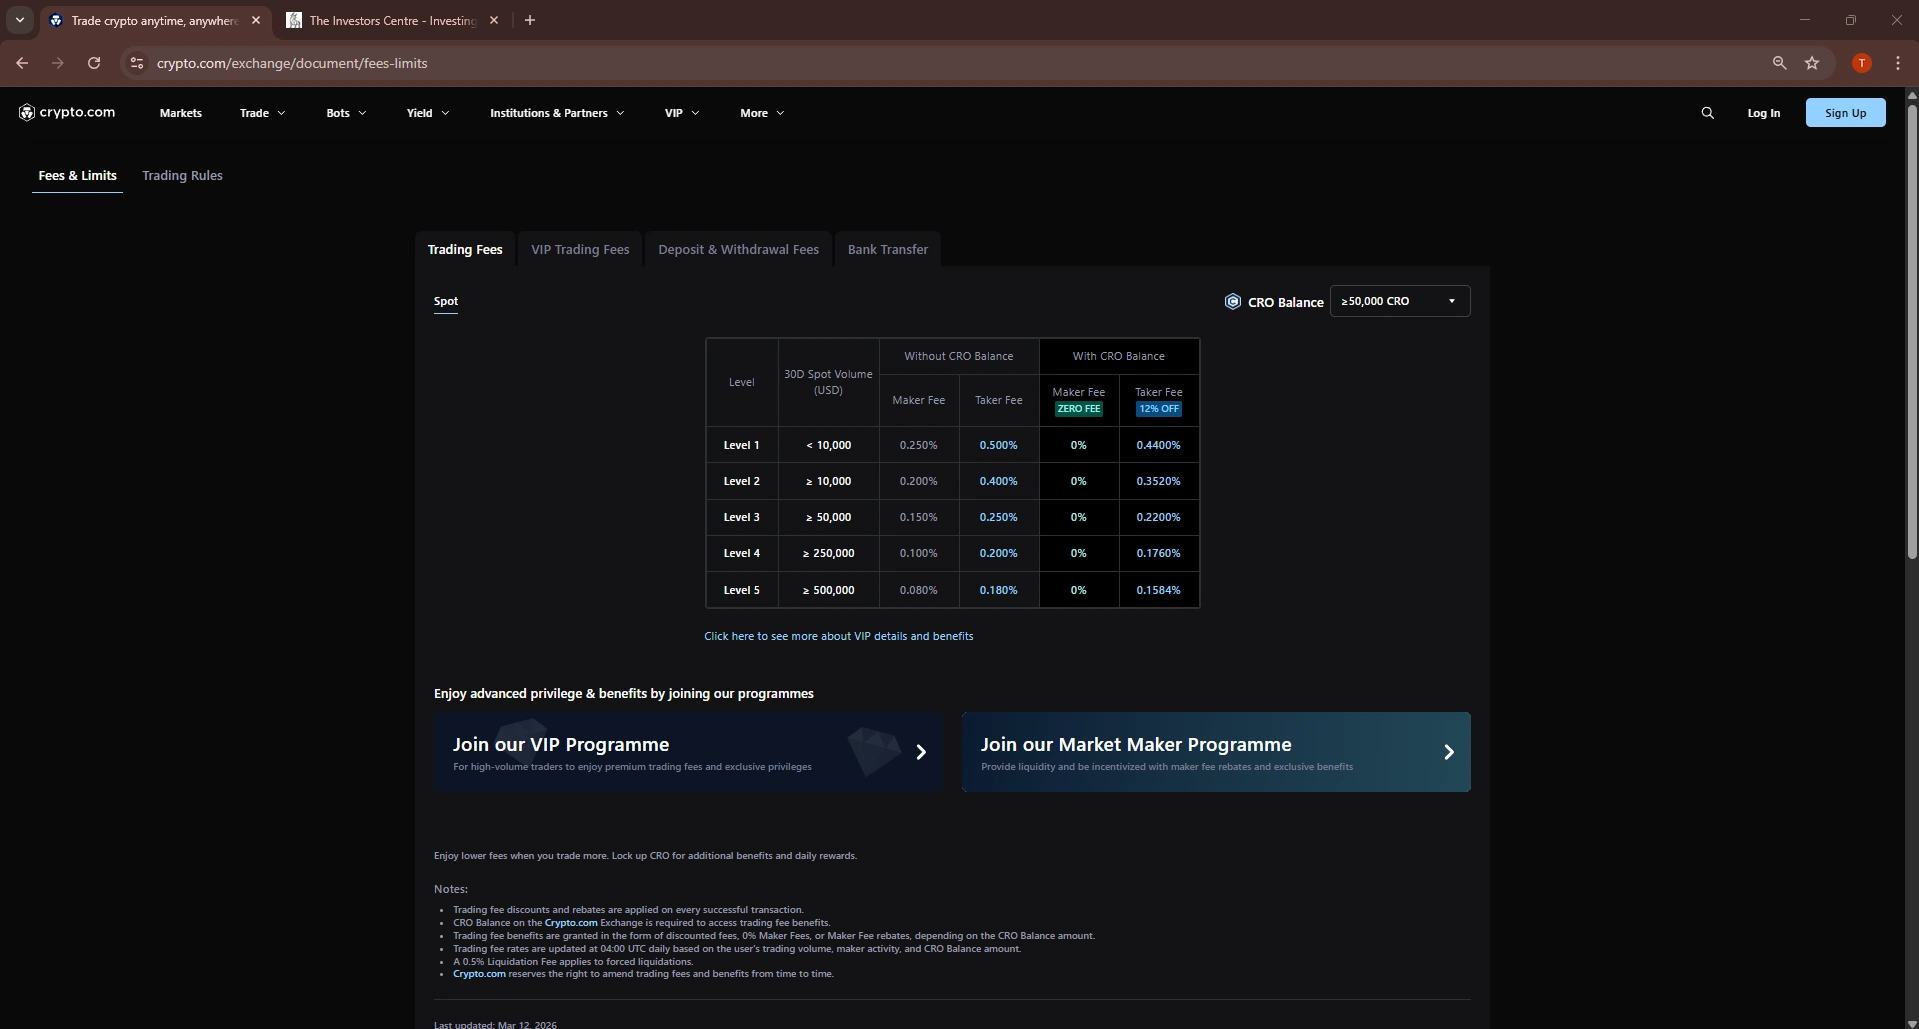Open the tab search dropdown arrow
Screen dimensions: 1919x1029
click(x=20, y=20)
